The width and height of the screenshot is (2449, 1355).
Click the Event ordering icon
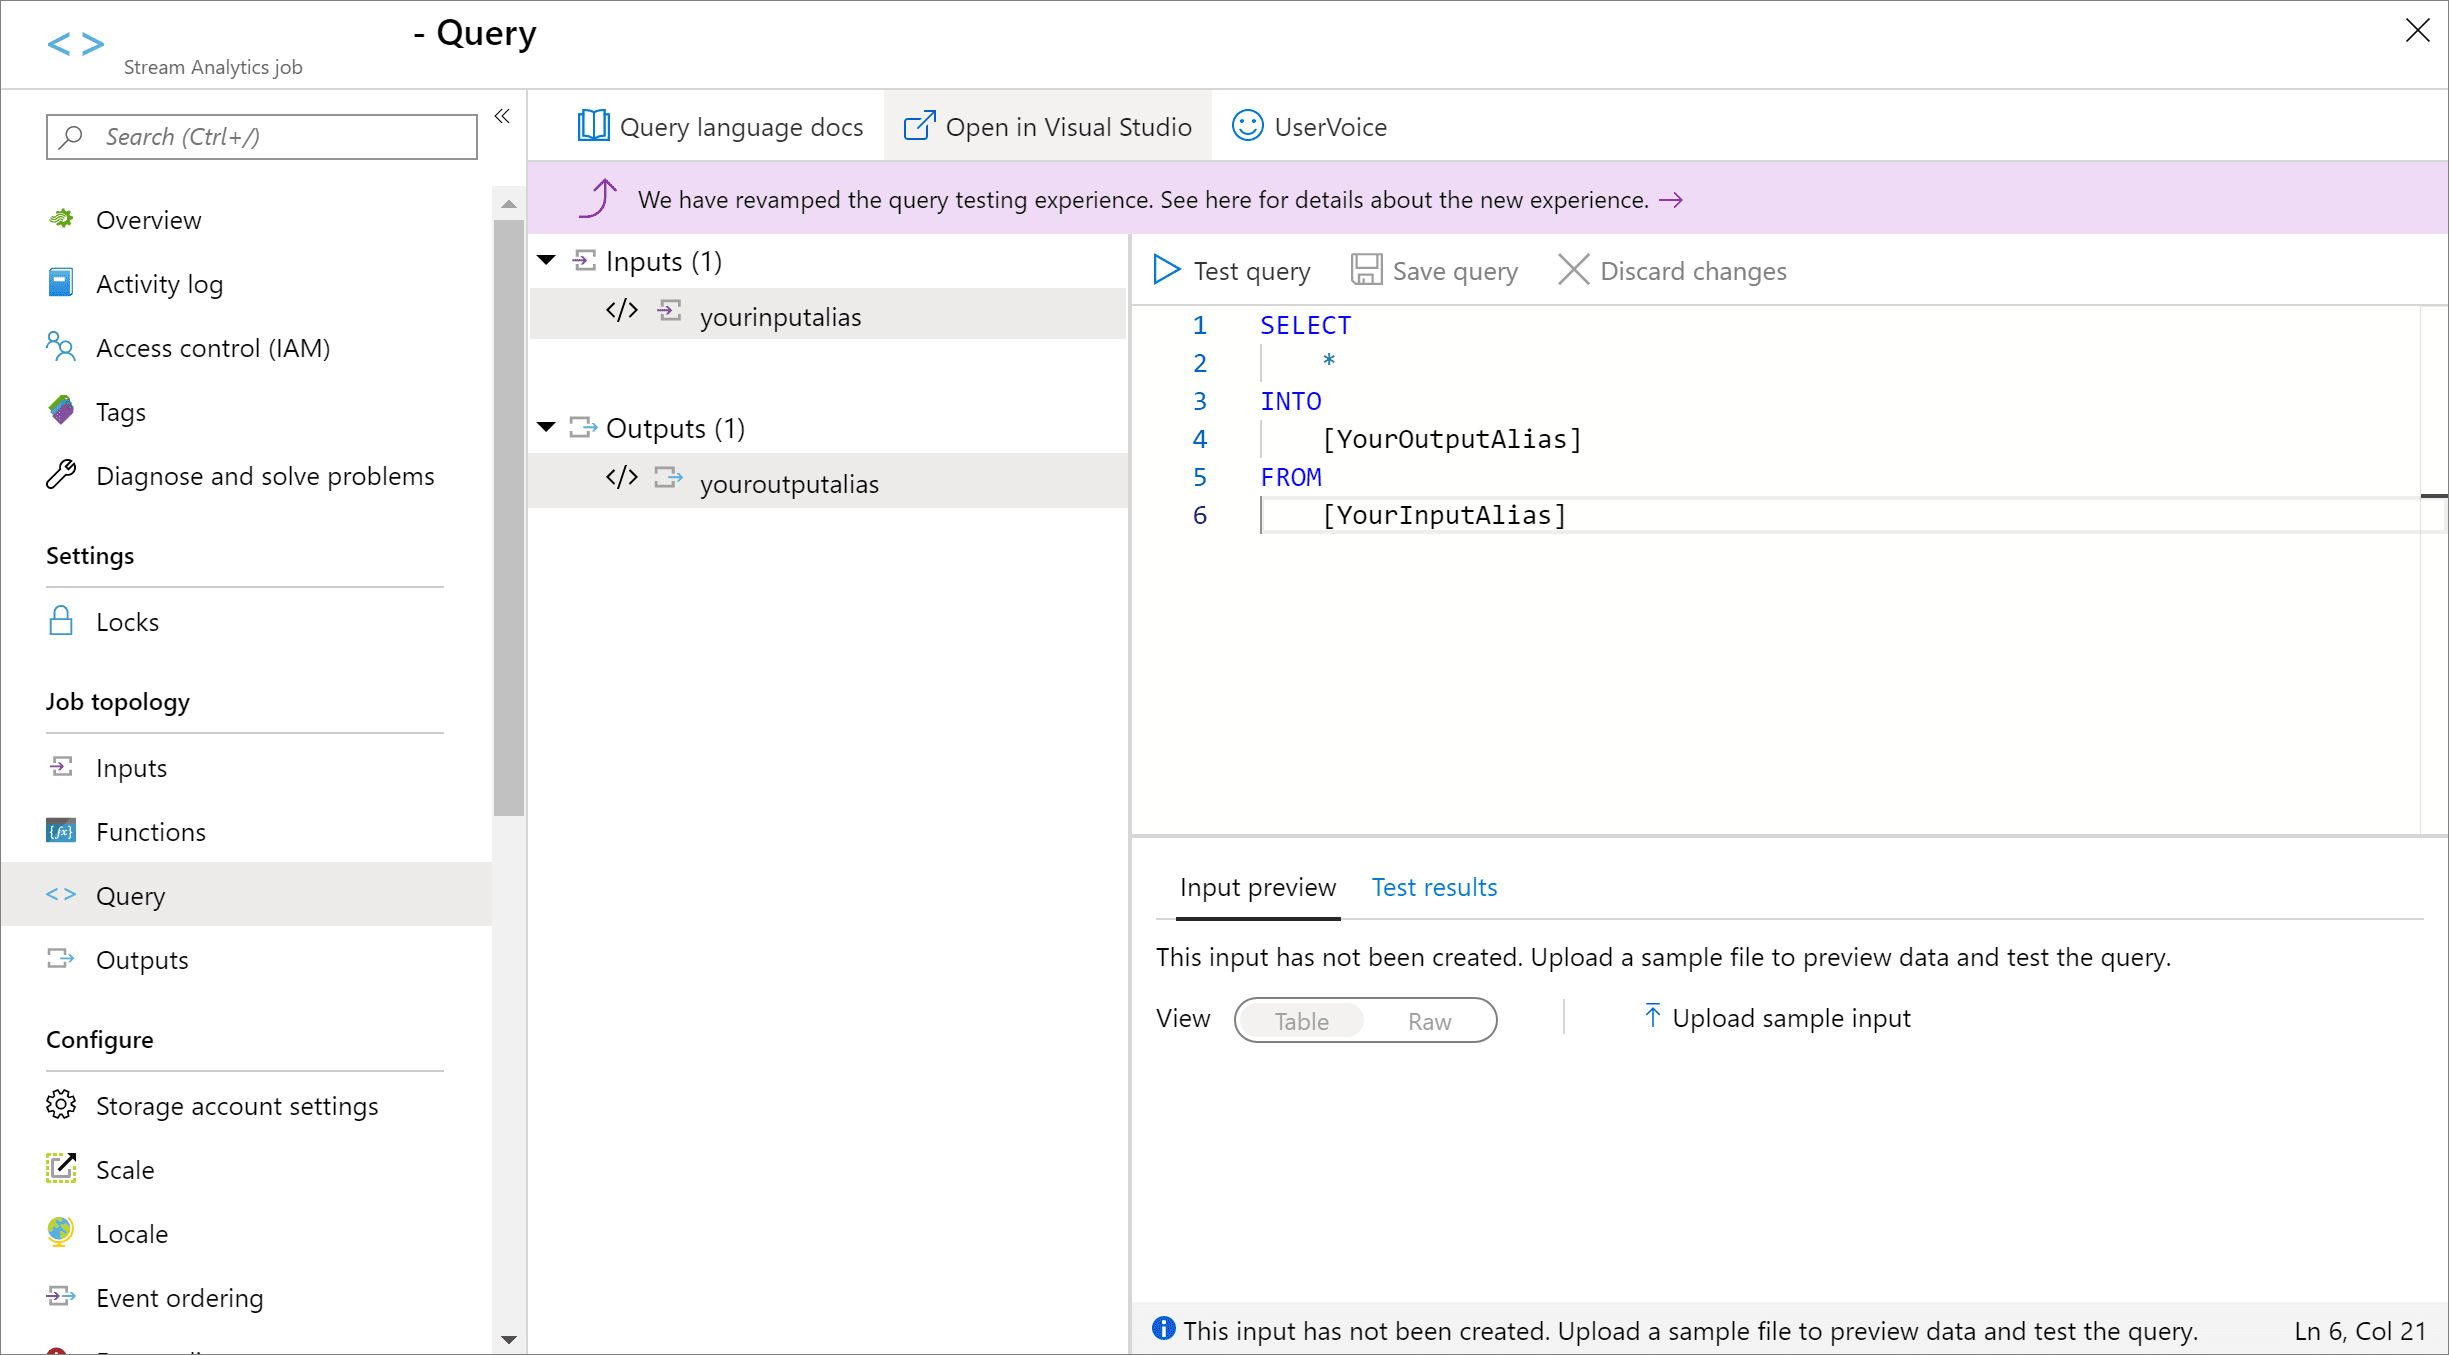click(x=61, y=1296)
